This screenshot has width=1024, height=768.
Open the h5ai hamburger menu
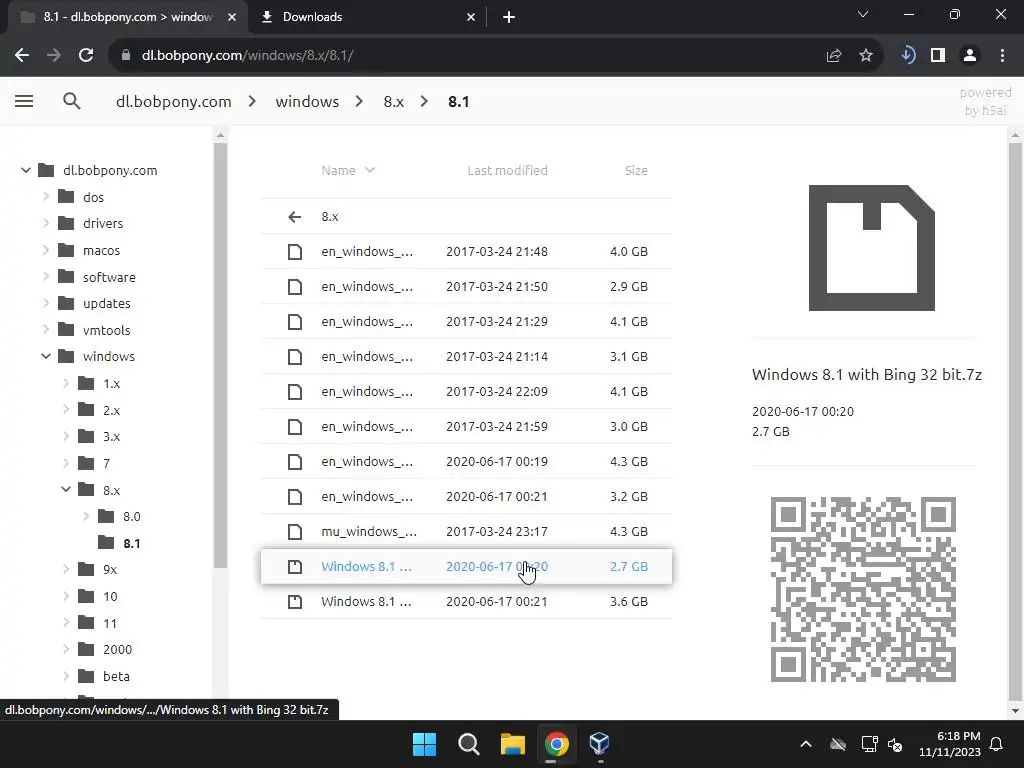click(x=24, y=101)
